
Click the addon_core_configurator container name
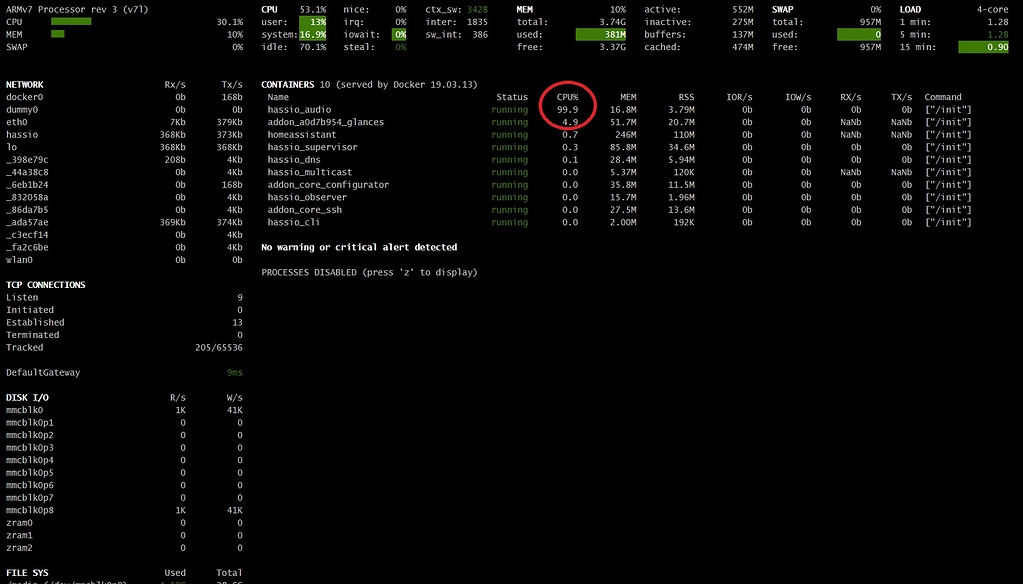tap(328, 185)
